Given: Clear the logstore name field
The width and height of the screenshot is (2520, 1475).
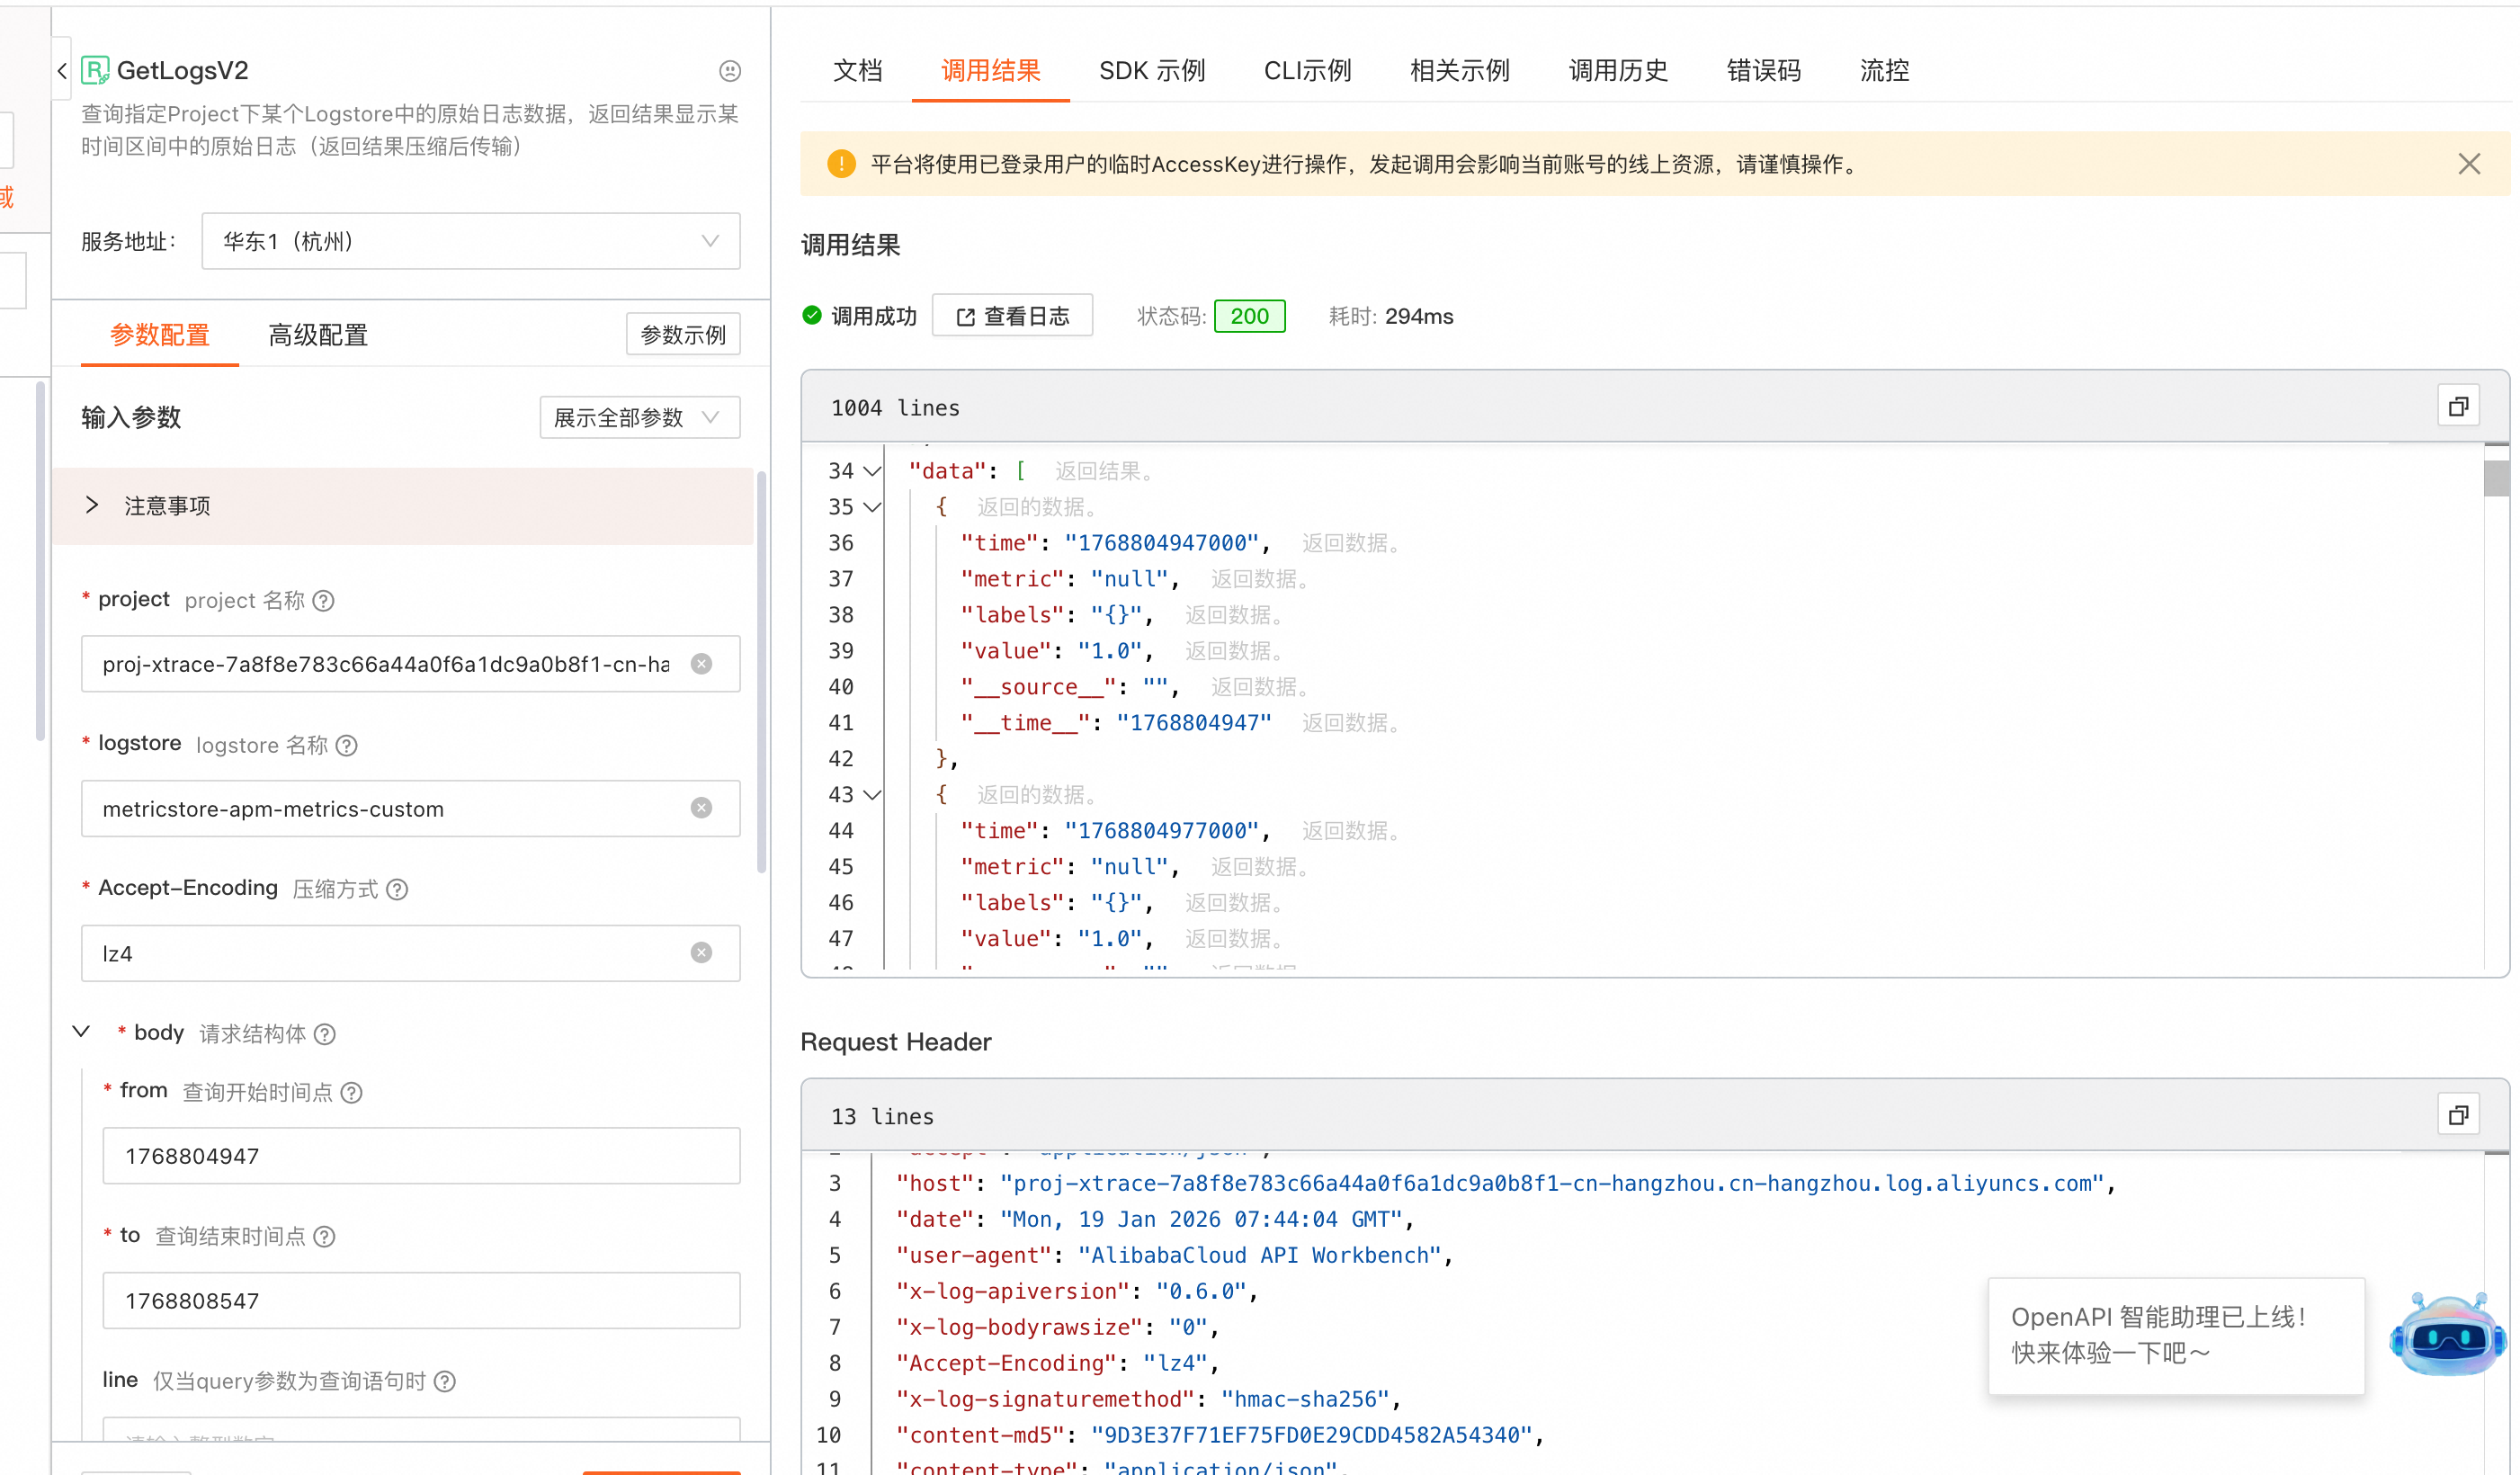Looking at the screenshot, I should 702,808.
